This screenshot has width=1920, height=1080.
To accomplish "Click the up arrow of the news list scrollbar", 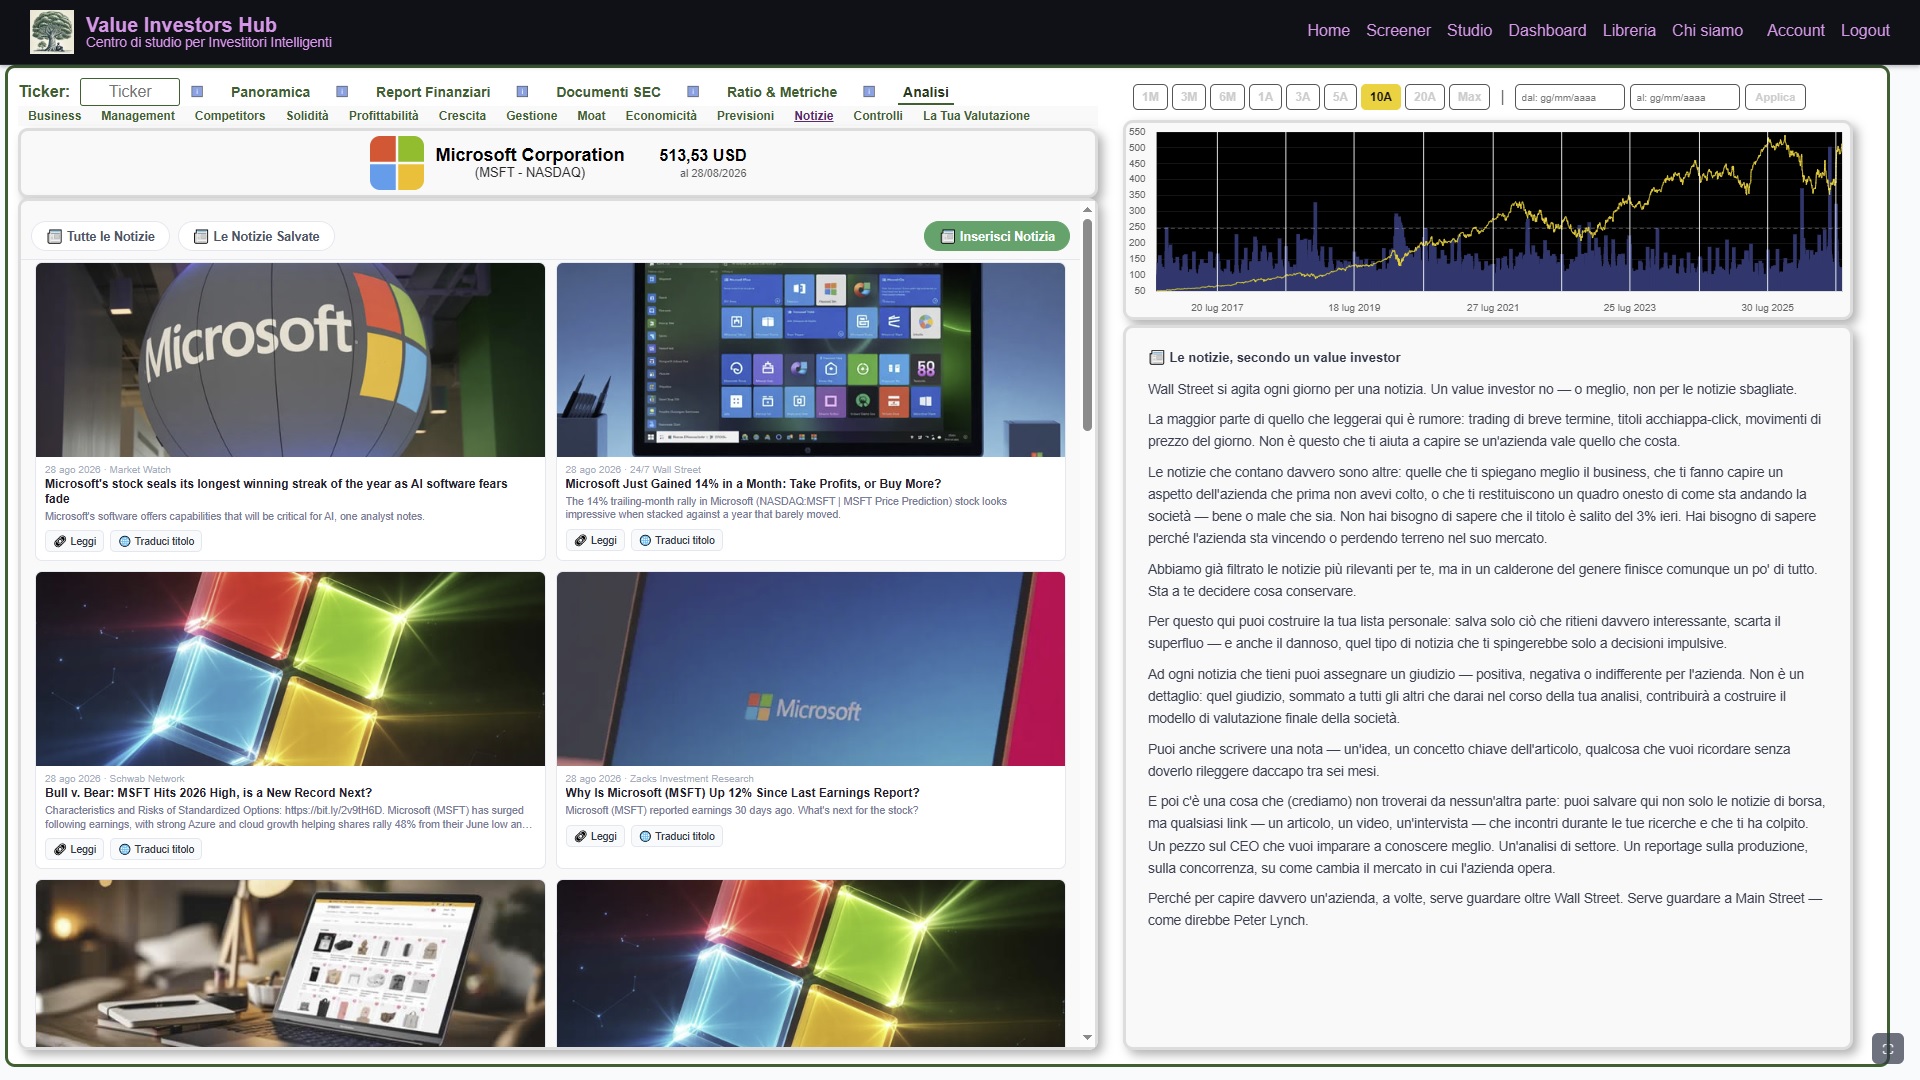I will pos(1087,210).
